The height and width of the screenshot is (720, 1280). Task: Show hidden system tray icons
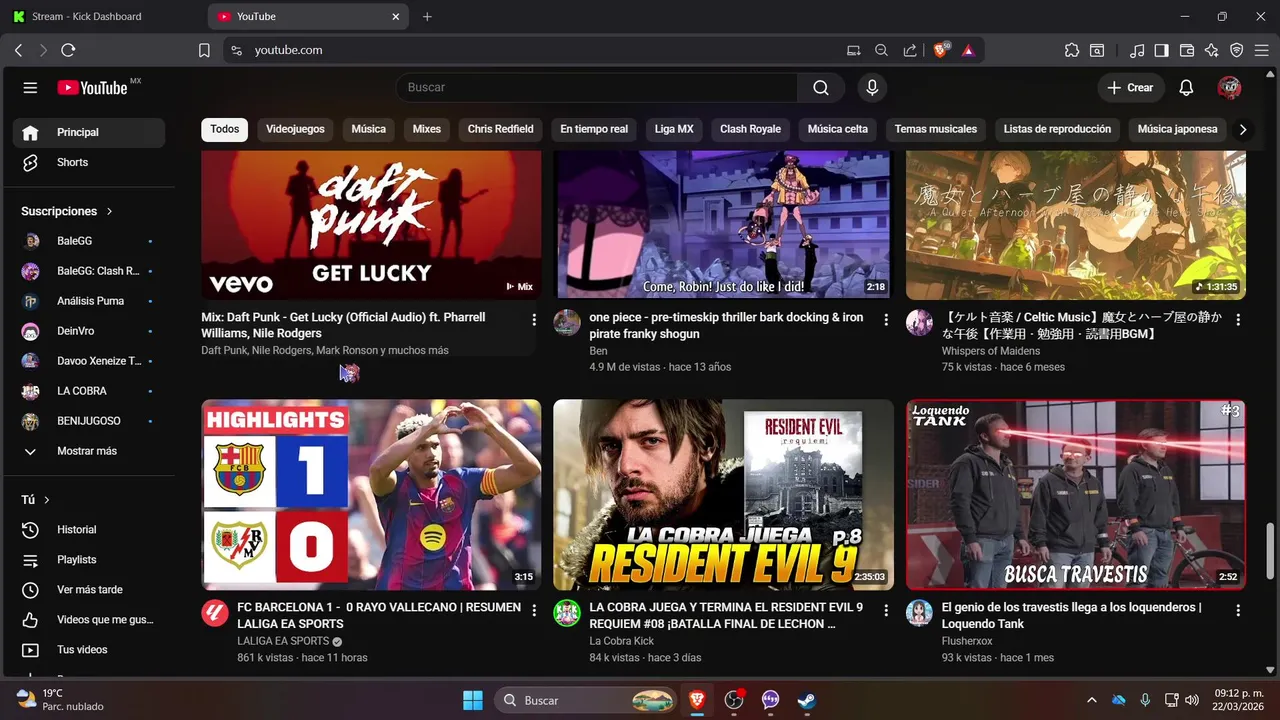(x=1091, y=700)
